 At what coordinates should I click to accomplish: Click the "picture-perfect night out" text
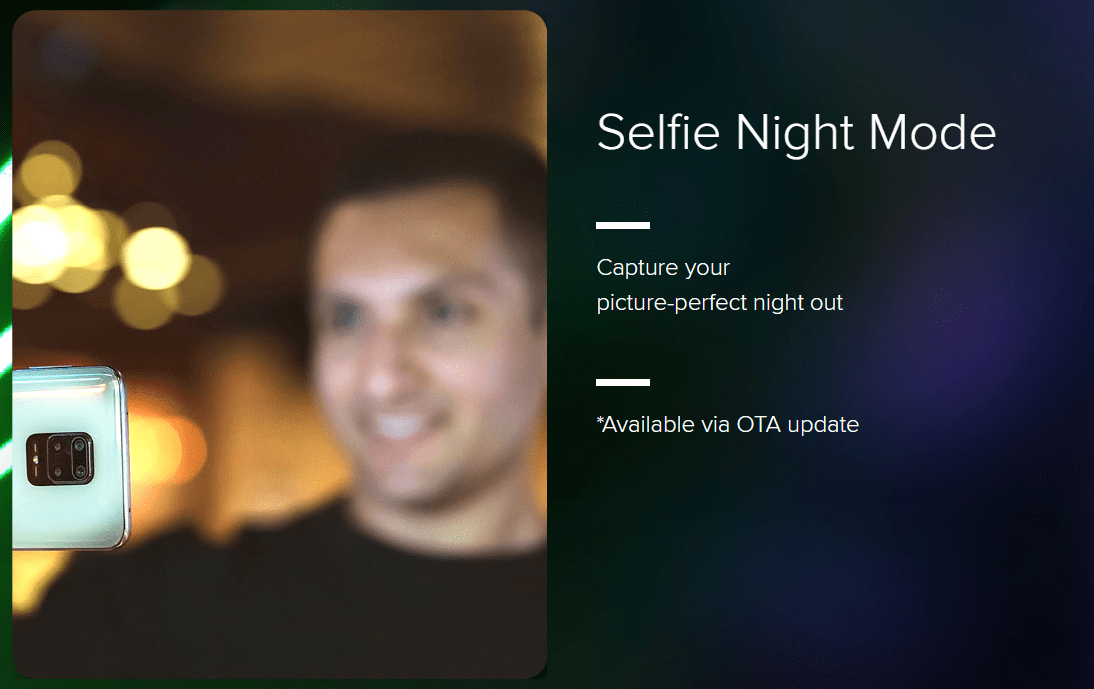pos(719,303)
